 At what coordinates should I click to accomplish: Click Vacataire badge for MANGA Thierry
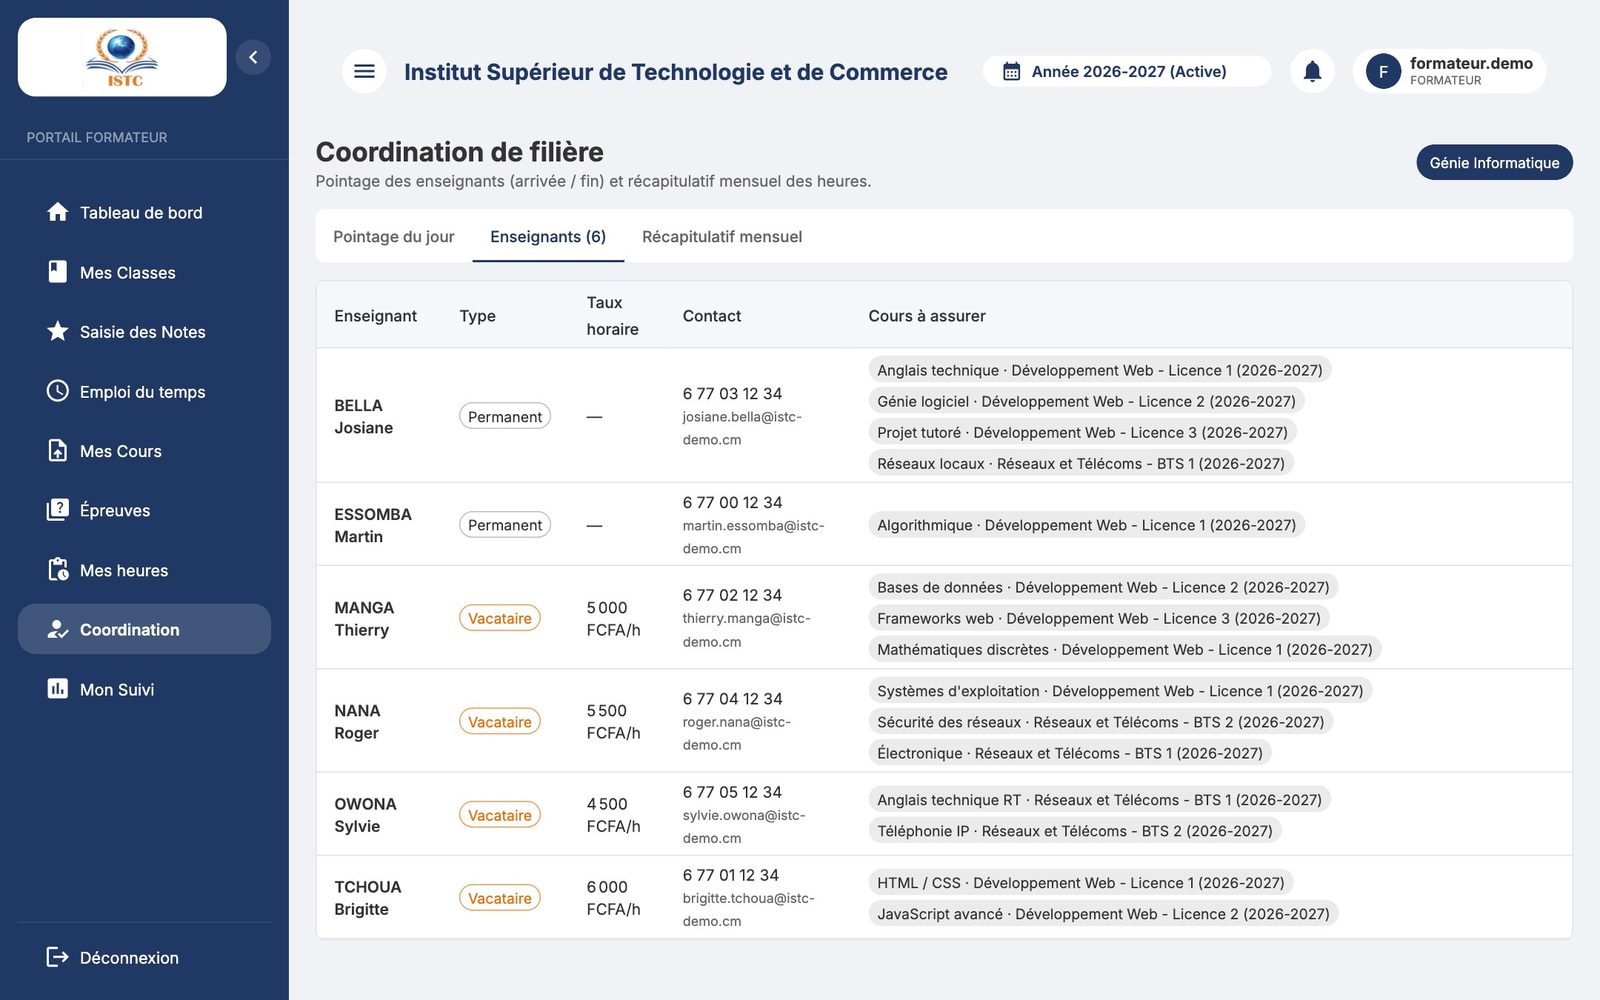tap(500, 618)
